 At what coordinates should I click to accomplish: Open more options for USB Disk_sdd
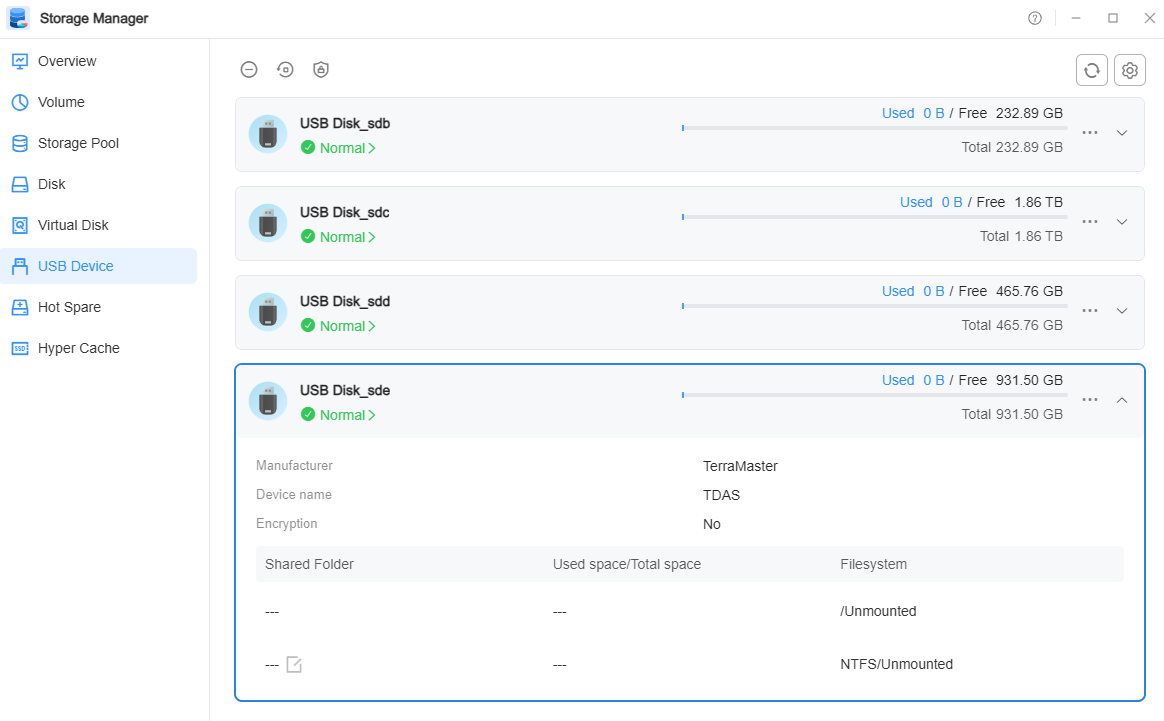point(1090,311)
